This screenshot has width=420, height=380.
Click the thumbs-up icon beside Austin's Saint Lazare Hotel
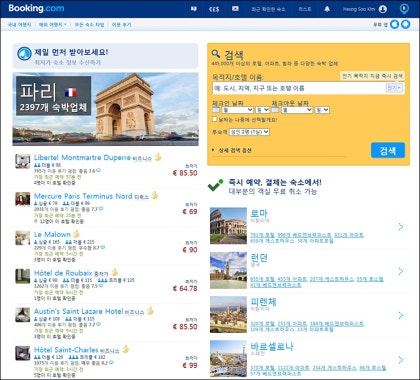(150, 311)
